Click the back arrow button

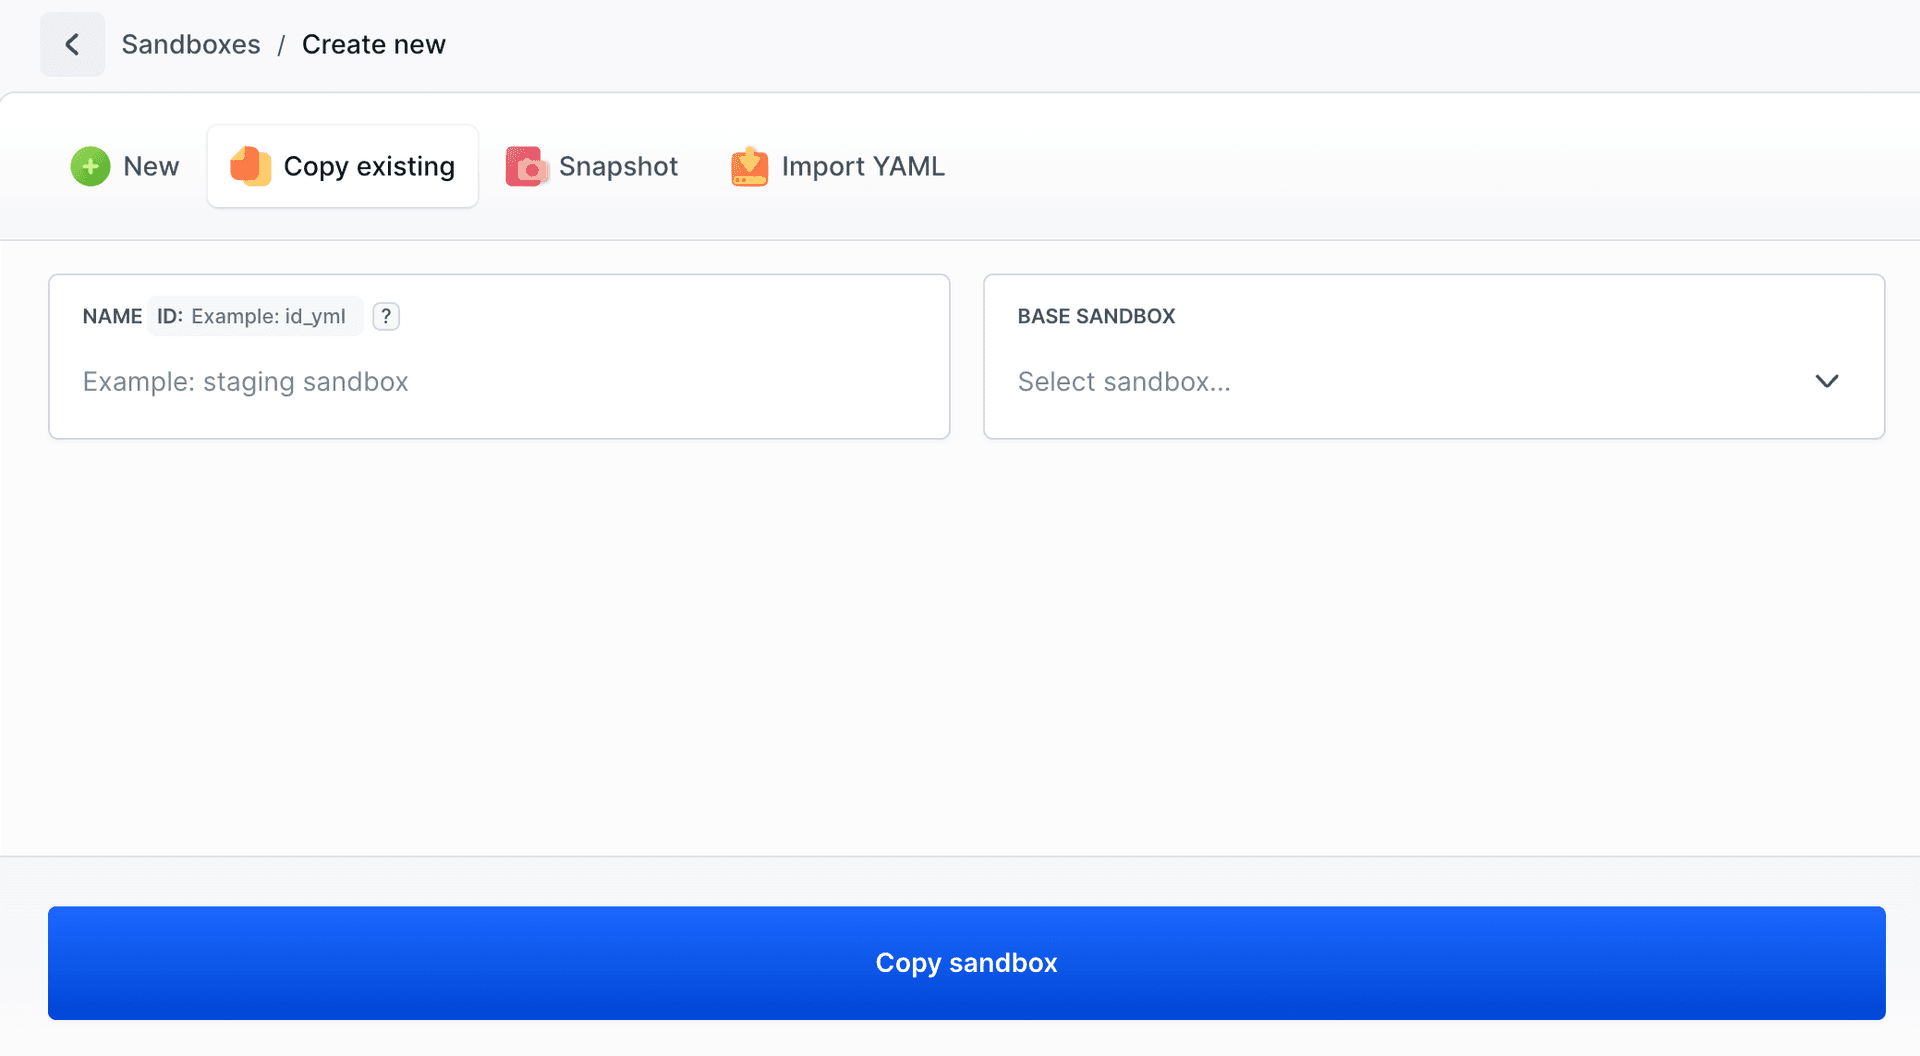pyautogui.click(x=72, y=44)
